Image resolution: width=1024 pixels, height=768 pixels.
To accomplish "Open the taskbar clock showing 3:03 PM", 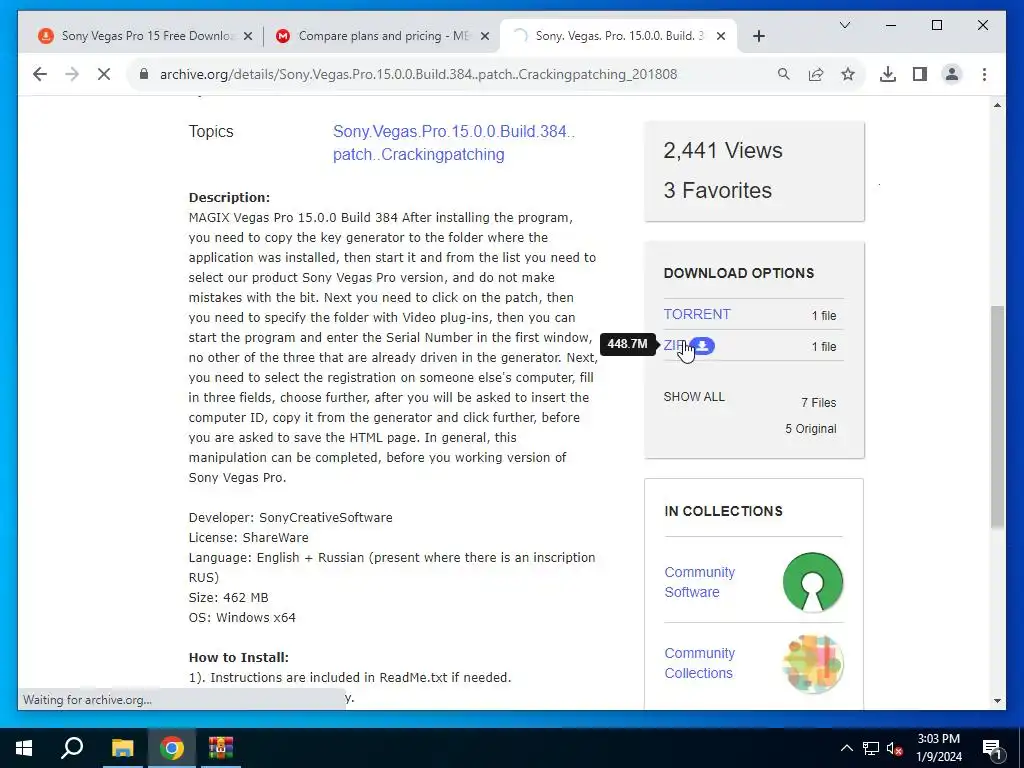I will pyautogui.click(x=938, y=748).
